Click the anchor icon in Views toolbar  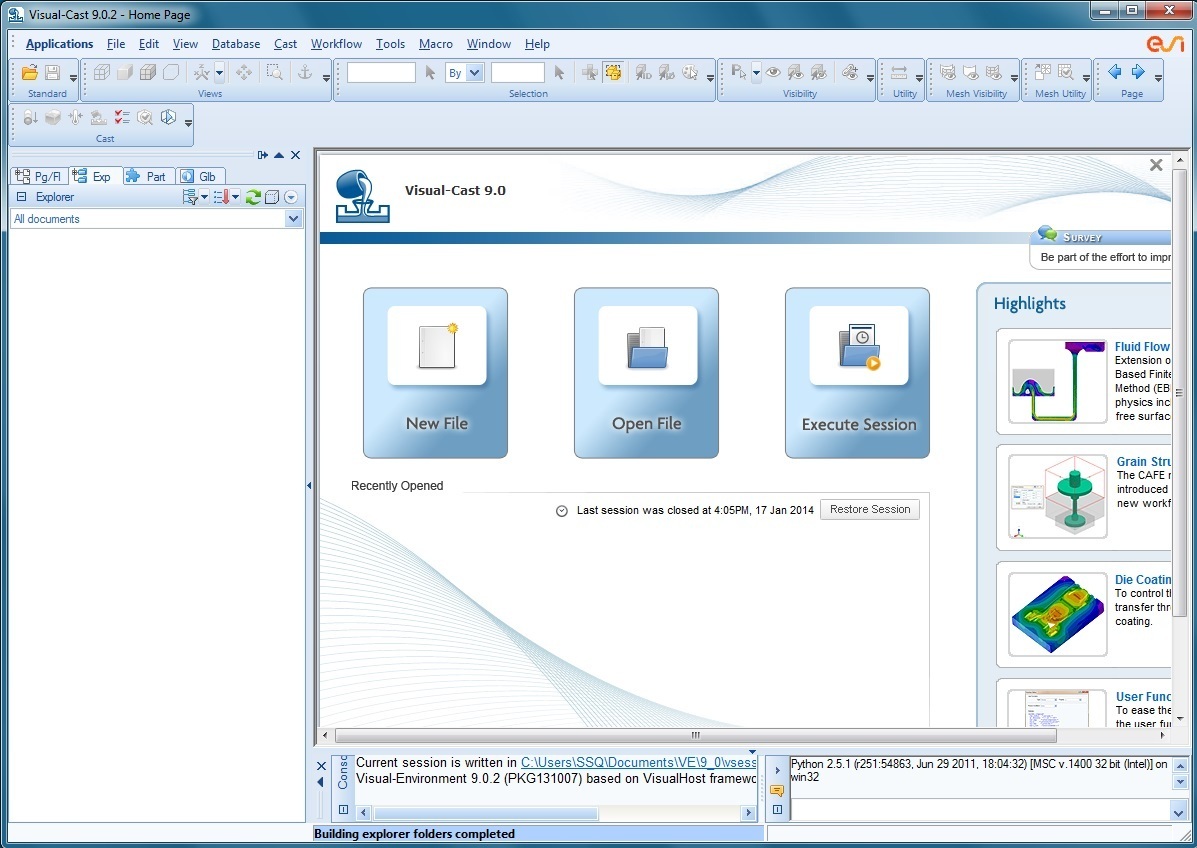tap(305, 73)
